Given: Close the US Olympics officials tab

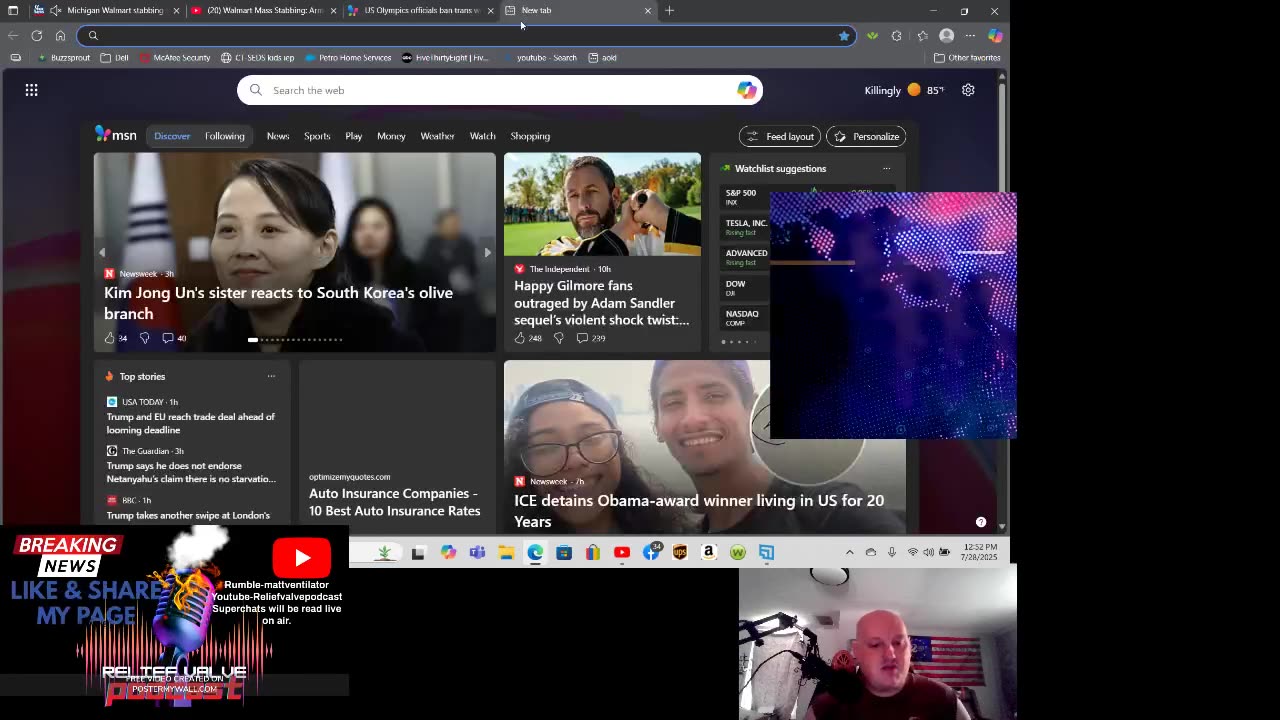Looking at the screenshot, I should (x=490, y=10).
